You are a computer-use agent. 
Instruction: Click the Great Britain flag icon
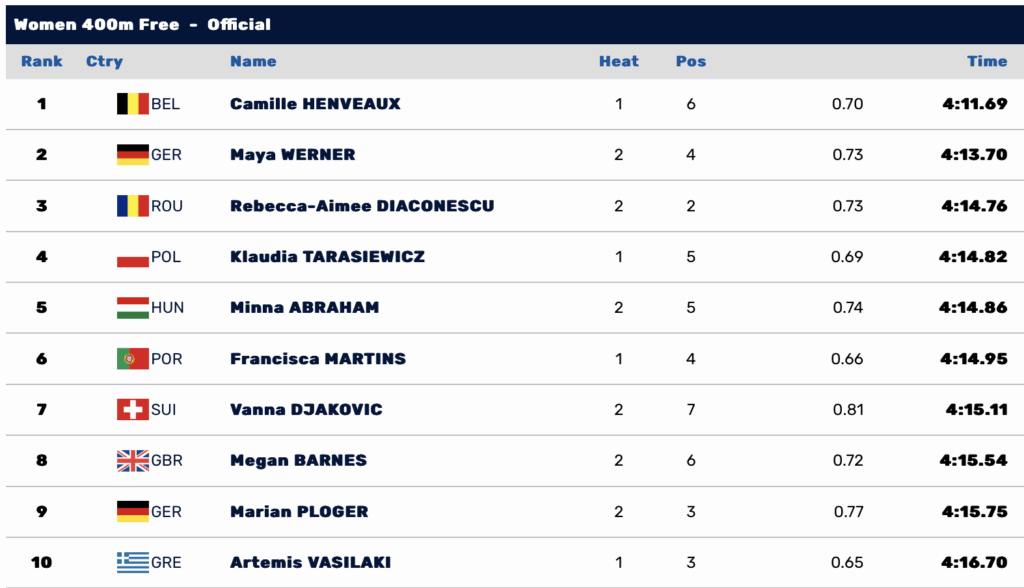132,460
